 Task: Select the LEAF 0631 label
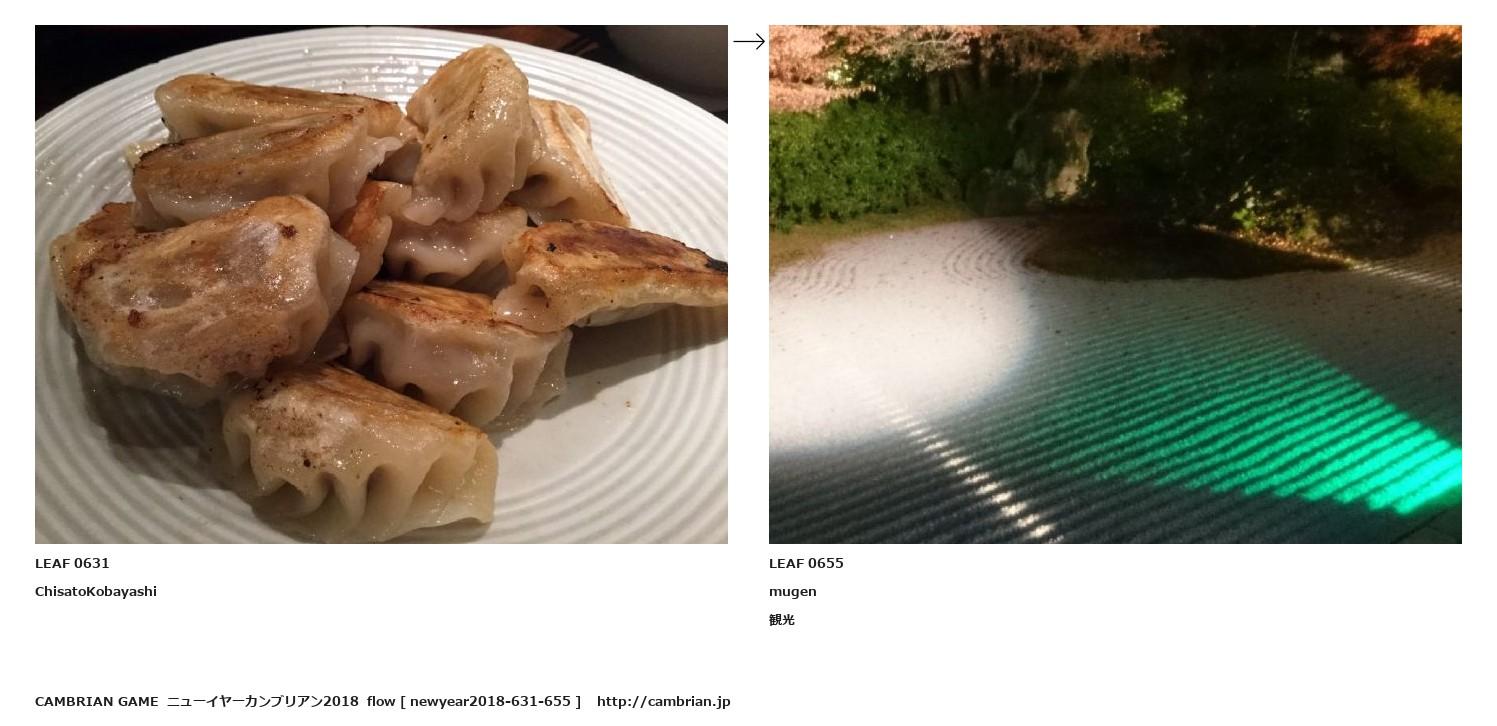coord(72,563)
